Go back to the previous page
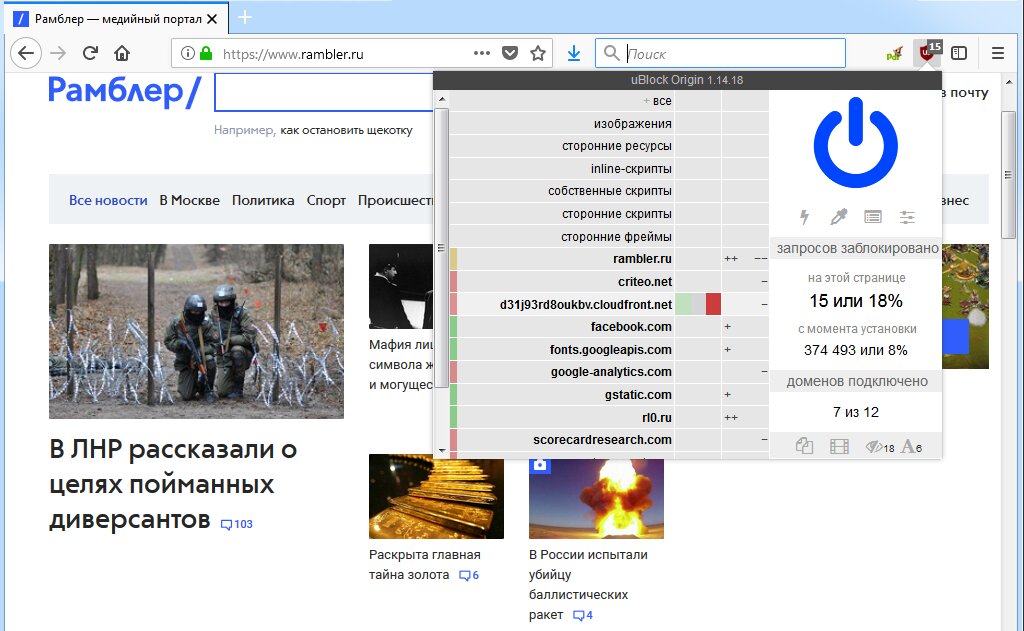Screen dimensions: 1024x631 26,53
